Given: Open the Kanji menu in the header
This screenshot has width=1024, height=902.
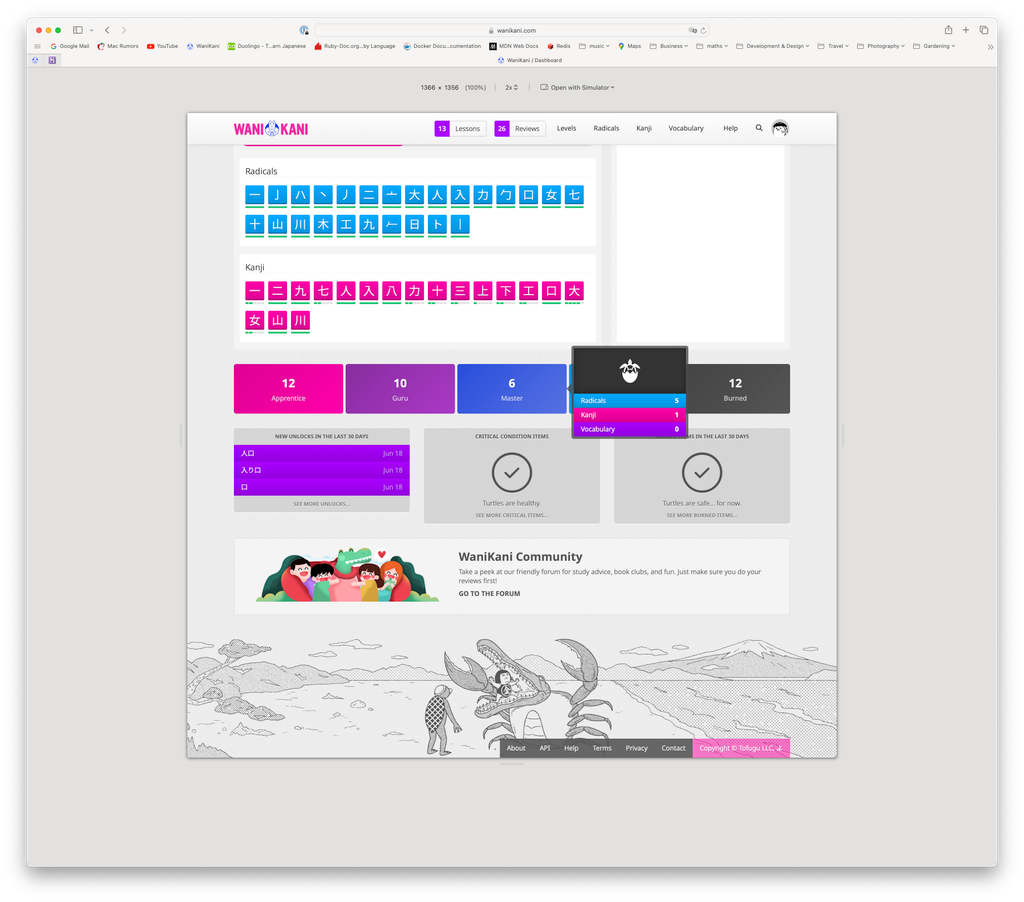Looking at the screenshot, I should 644,128.
